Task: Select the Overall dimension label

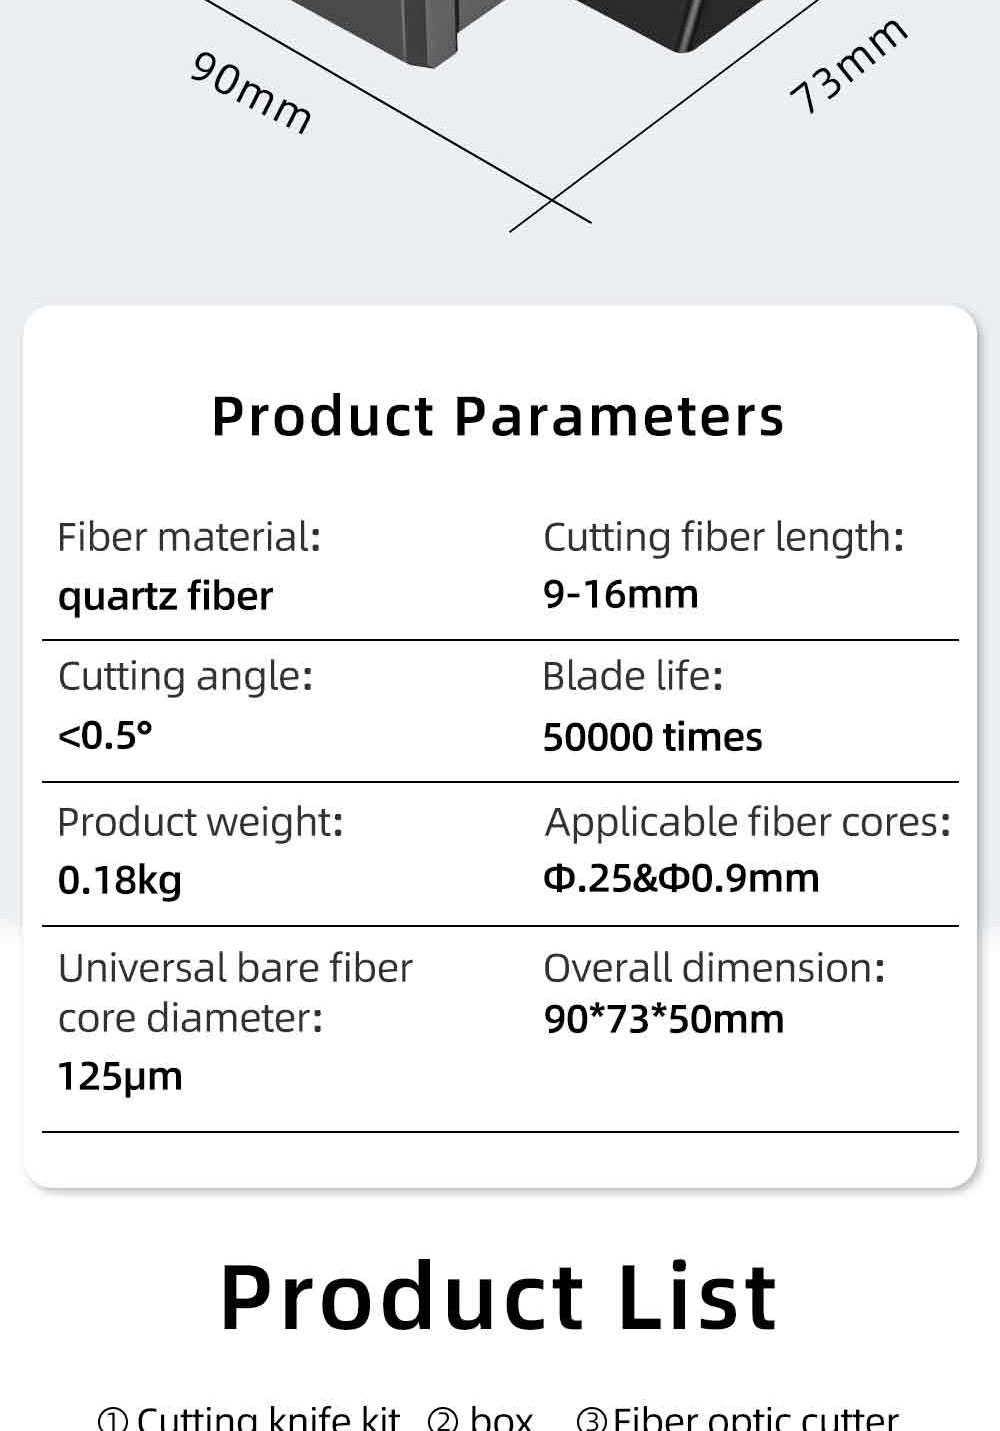Action: tap(714, 968)
